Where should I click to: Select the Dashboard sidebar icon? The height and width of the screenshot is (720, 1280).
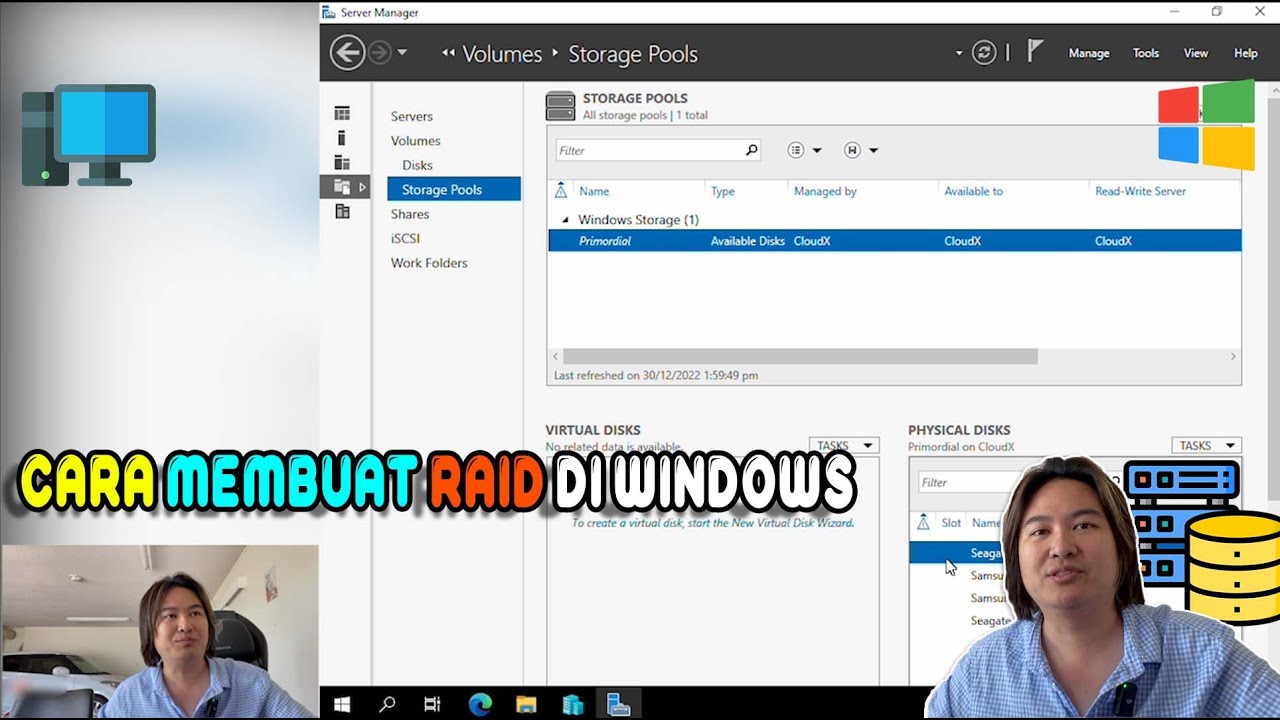[x=342, y=113]
